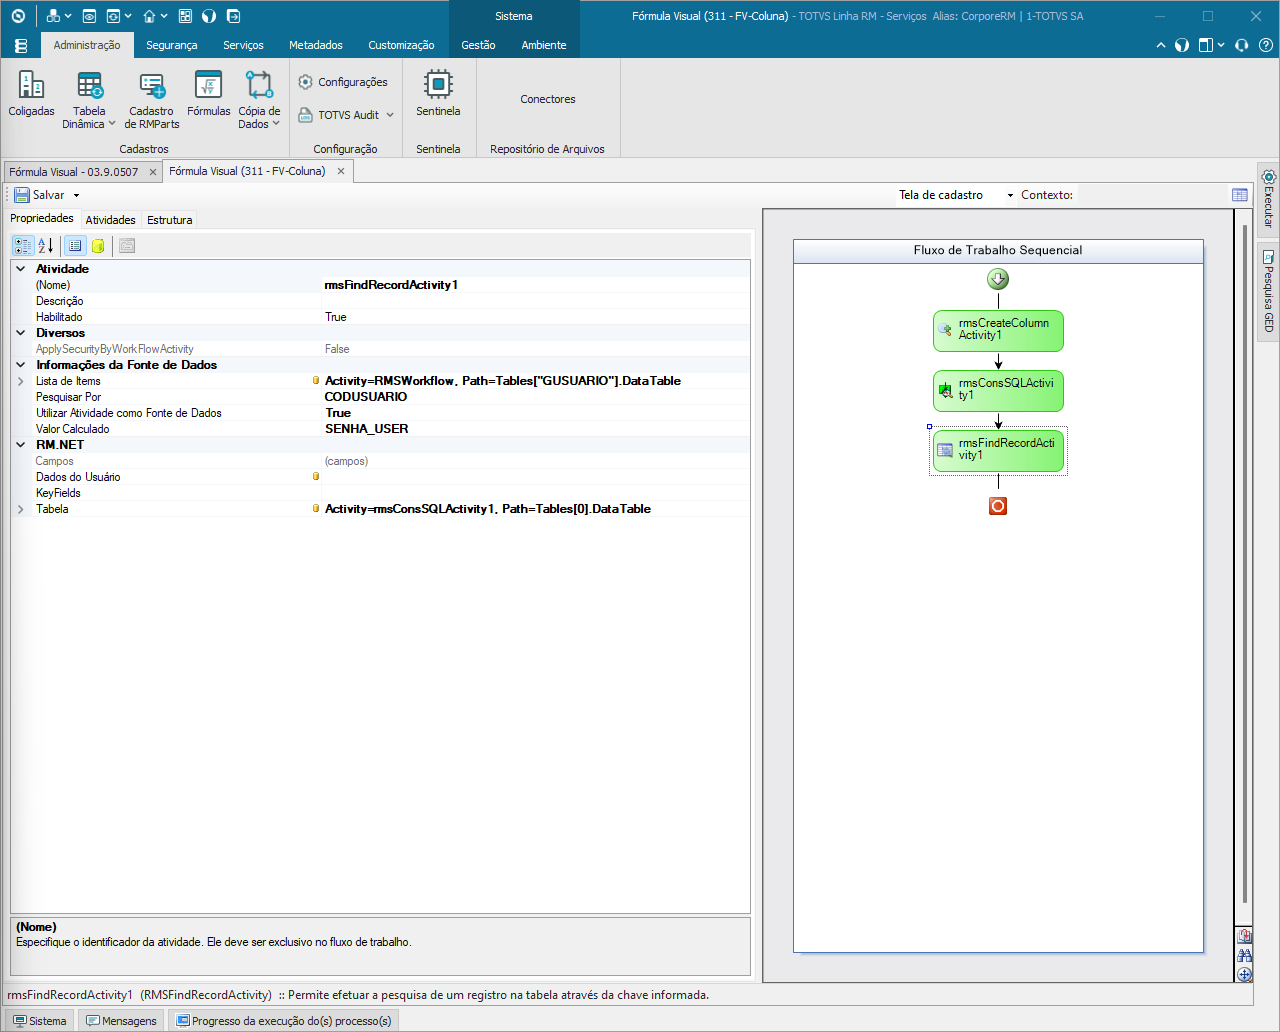Click the grid squares icon in quick toolbar
This screenshot has width=1280, height=1032.
pos(185,16)
